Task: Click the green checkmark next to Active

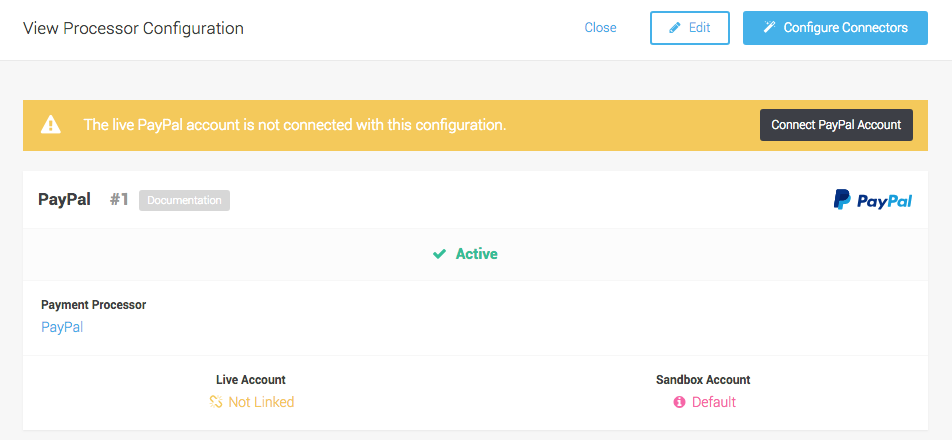Action: pyautogui.click(x=439, y=254)
